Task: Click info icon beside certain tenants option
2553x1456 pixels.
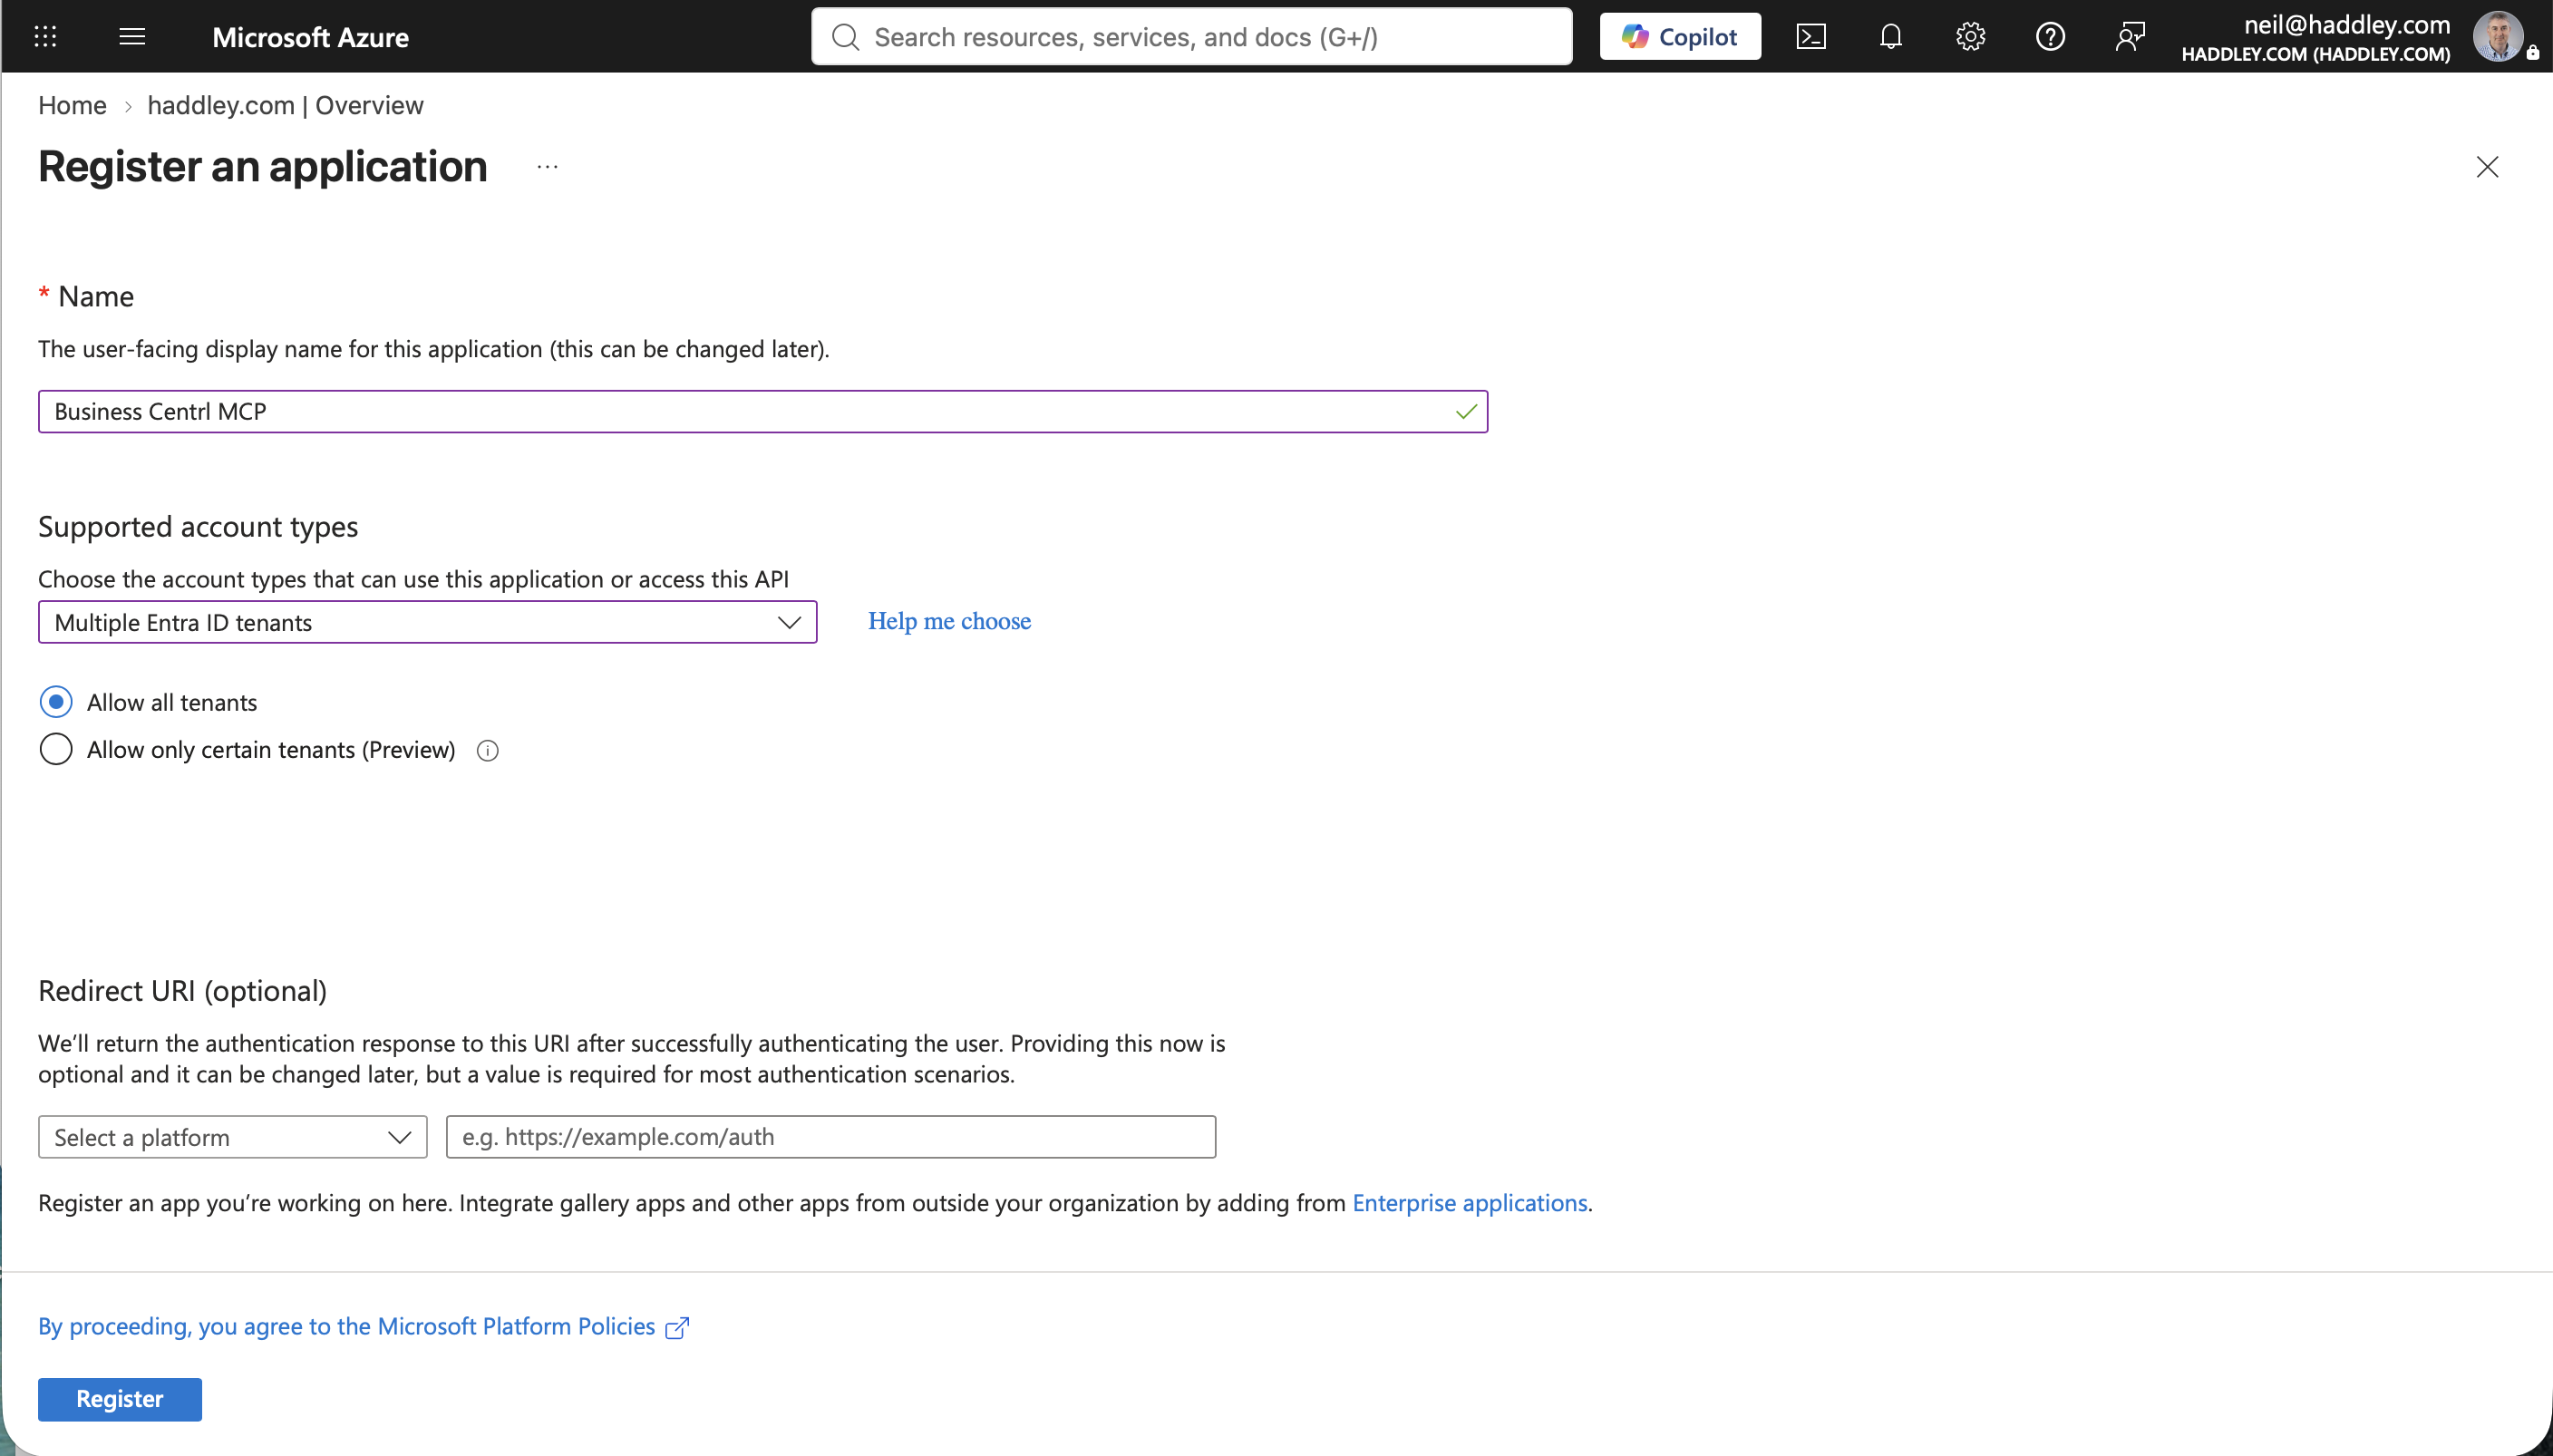Action: click(x=488, y=751)
